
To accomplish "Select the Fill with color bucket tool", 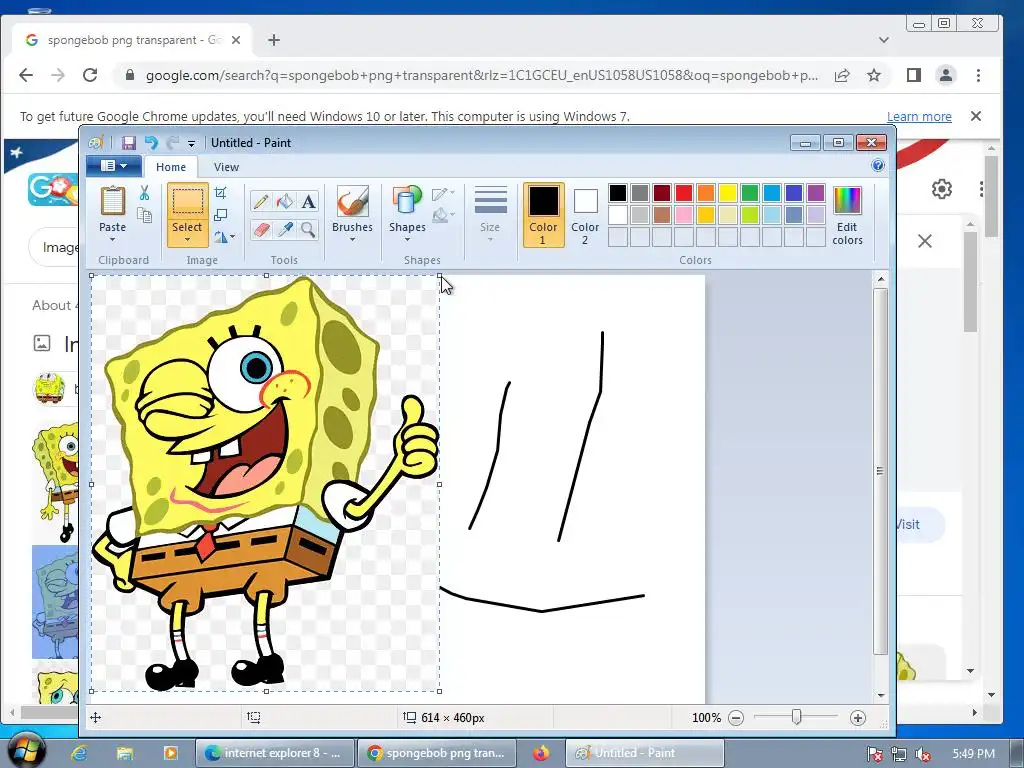I will 285,201.
